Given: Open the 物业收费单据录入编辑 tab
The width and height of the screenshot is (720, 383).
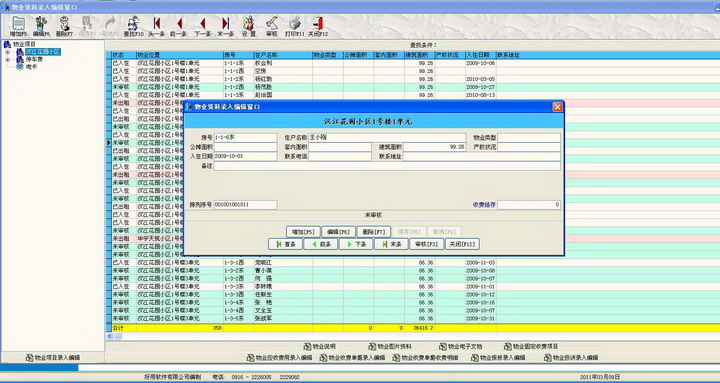Looking at the screenshot, I should click(352, 358).
